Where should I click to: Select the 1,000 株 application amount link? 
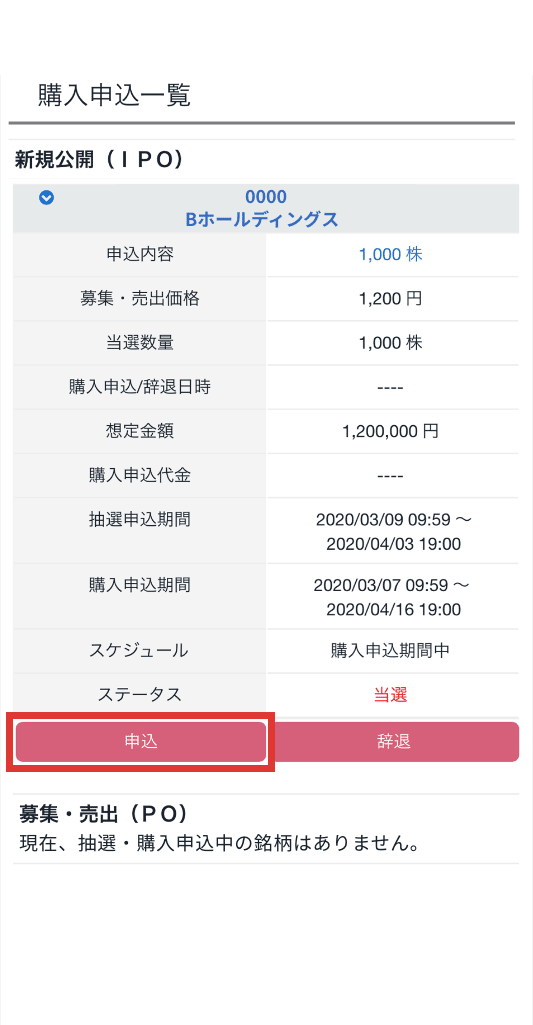[x=390, y=254]
